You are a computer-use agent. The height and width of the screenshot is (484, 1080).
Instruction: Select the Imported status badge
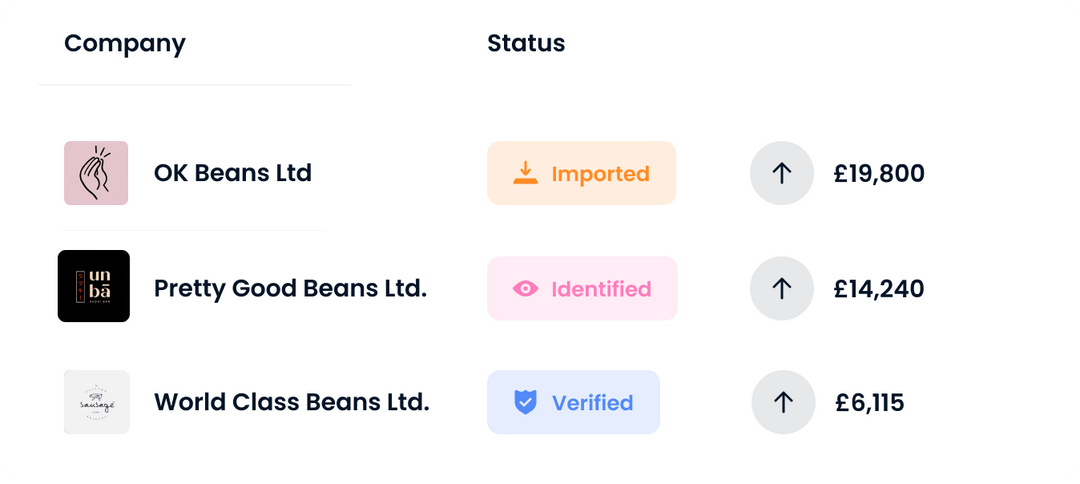point(581,173)
